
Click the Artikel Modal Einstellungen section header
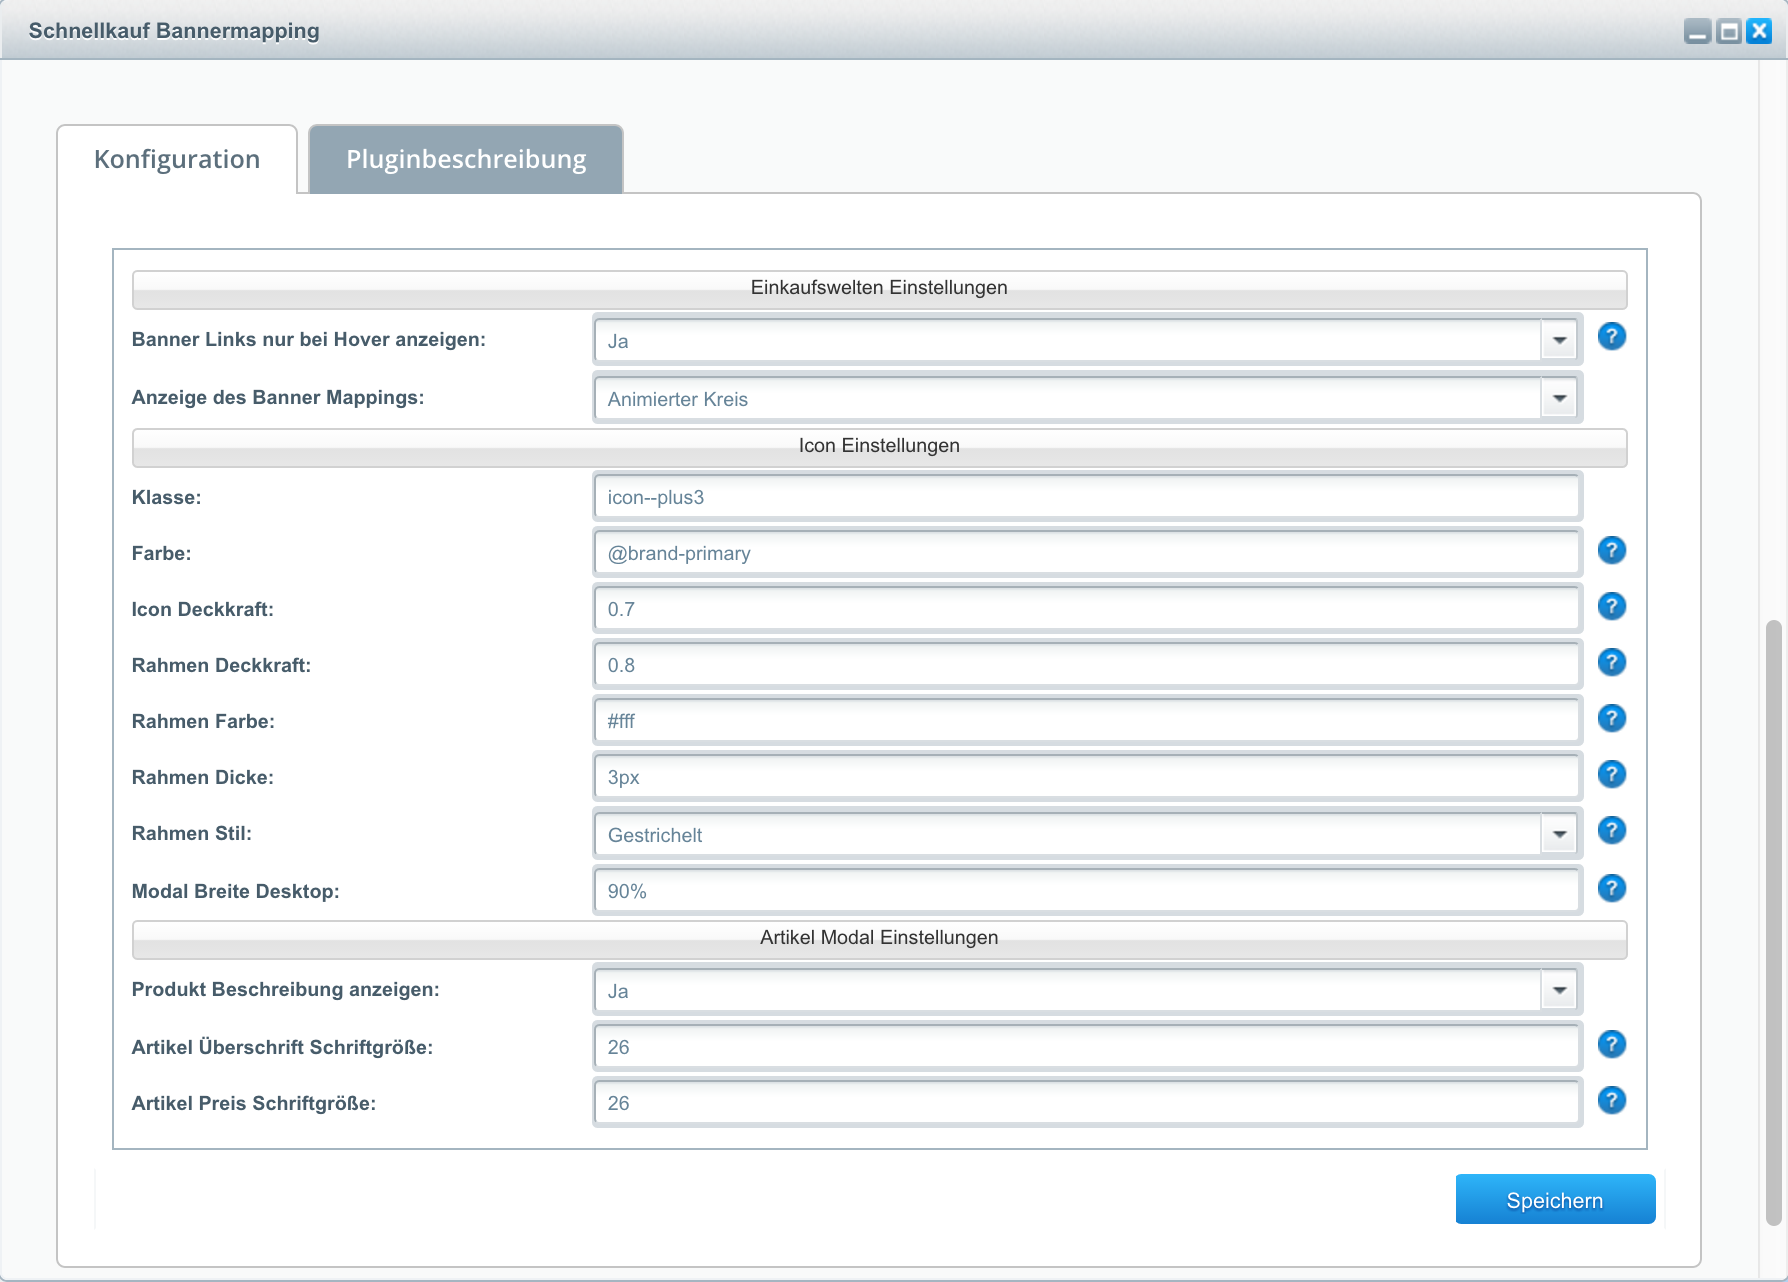(879, 939)
